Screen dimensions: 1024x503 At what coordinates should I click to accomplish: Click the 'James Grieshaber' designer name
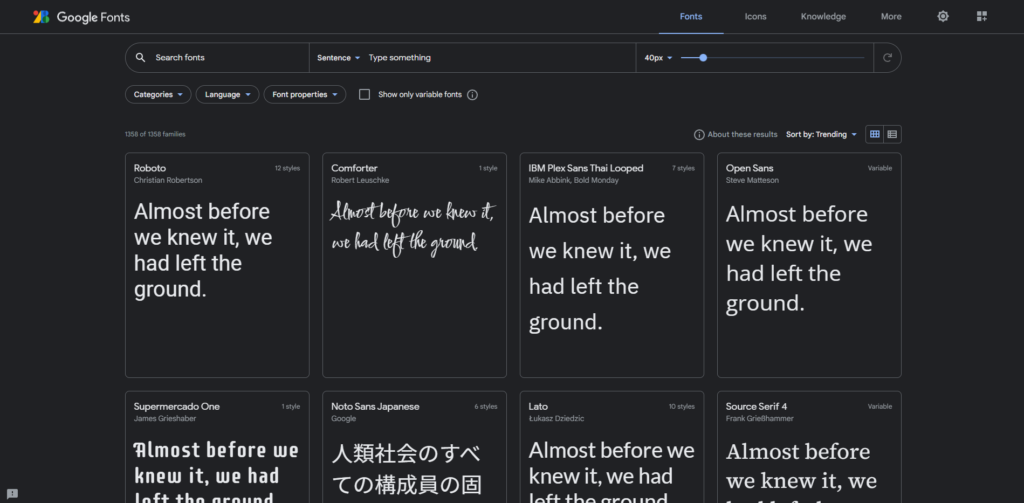(x=165, y=419)
